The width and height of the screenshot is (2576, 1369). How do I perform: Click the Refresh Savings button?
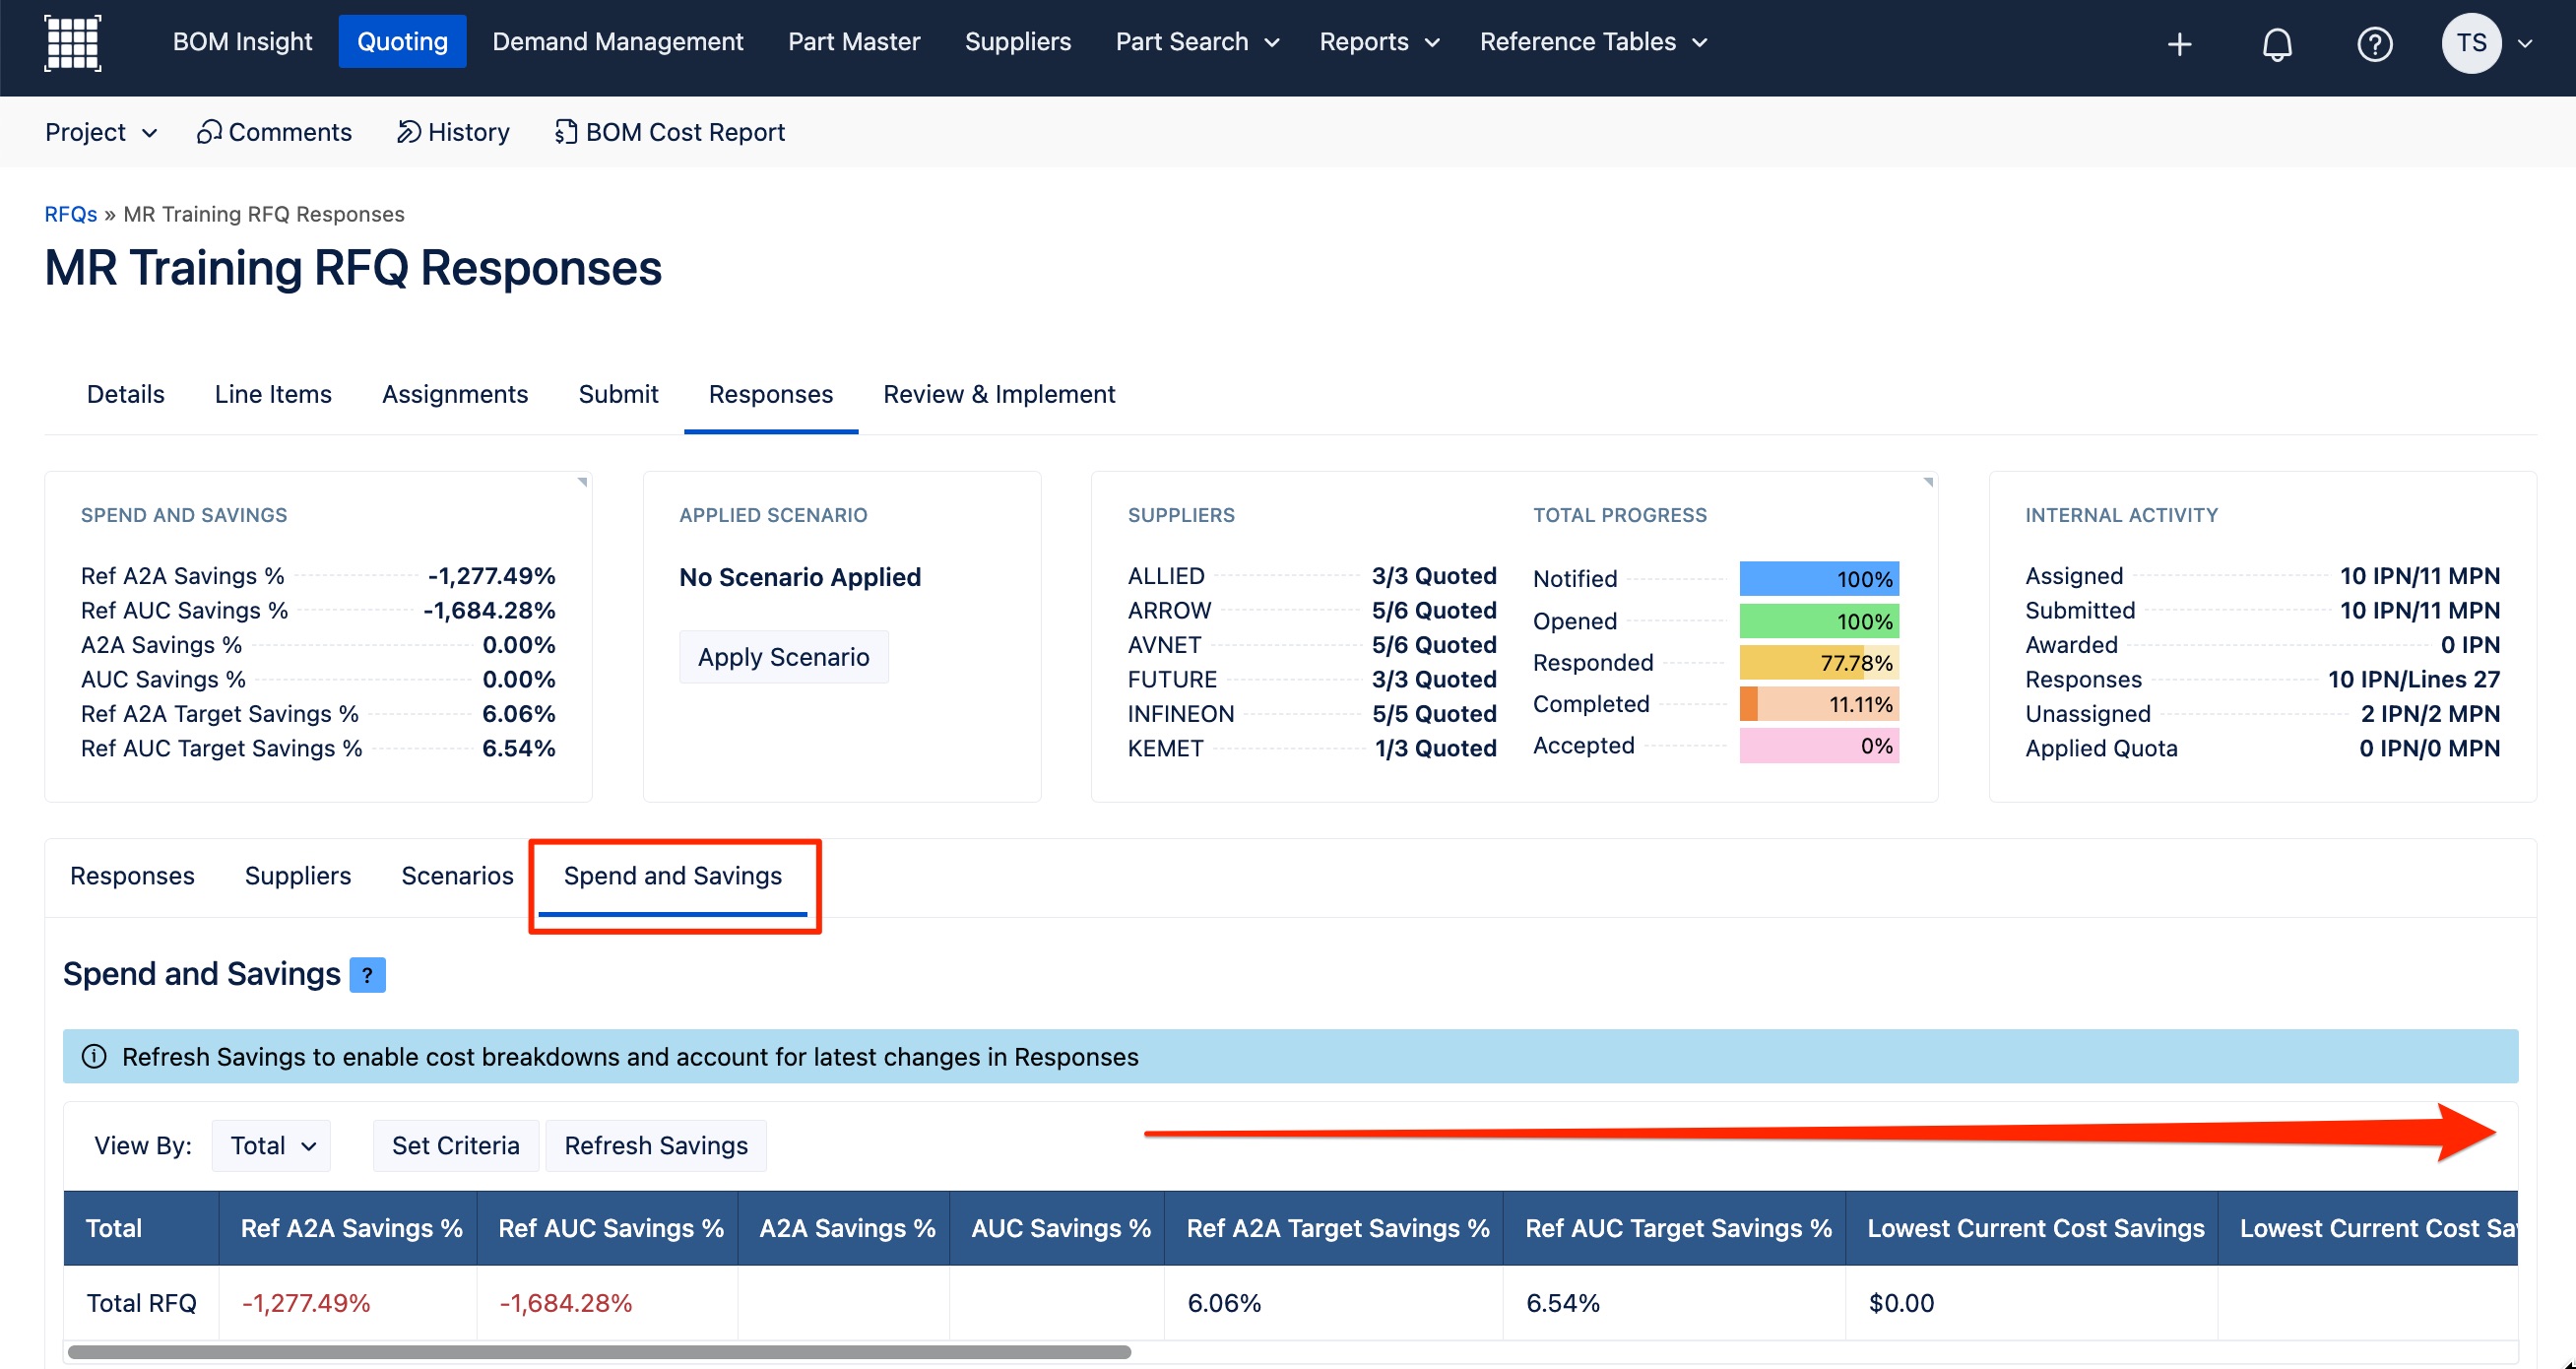tap(656, 1145)
